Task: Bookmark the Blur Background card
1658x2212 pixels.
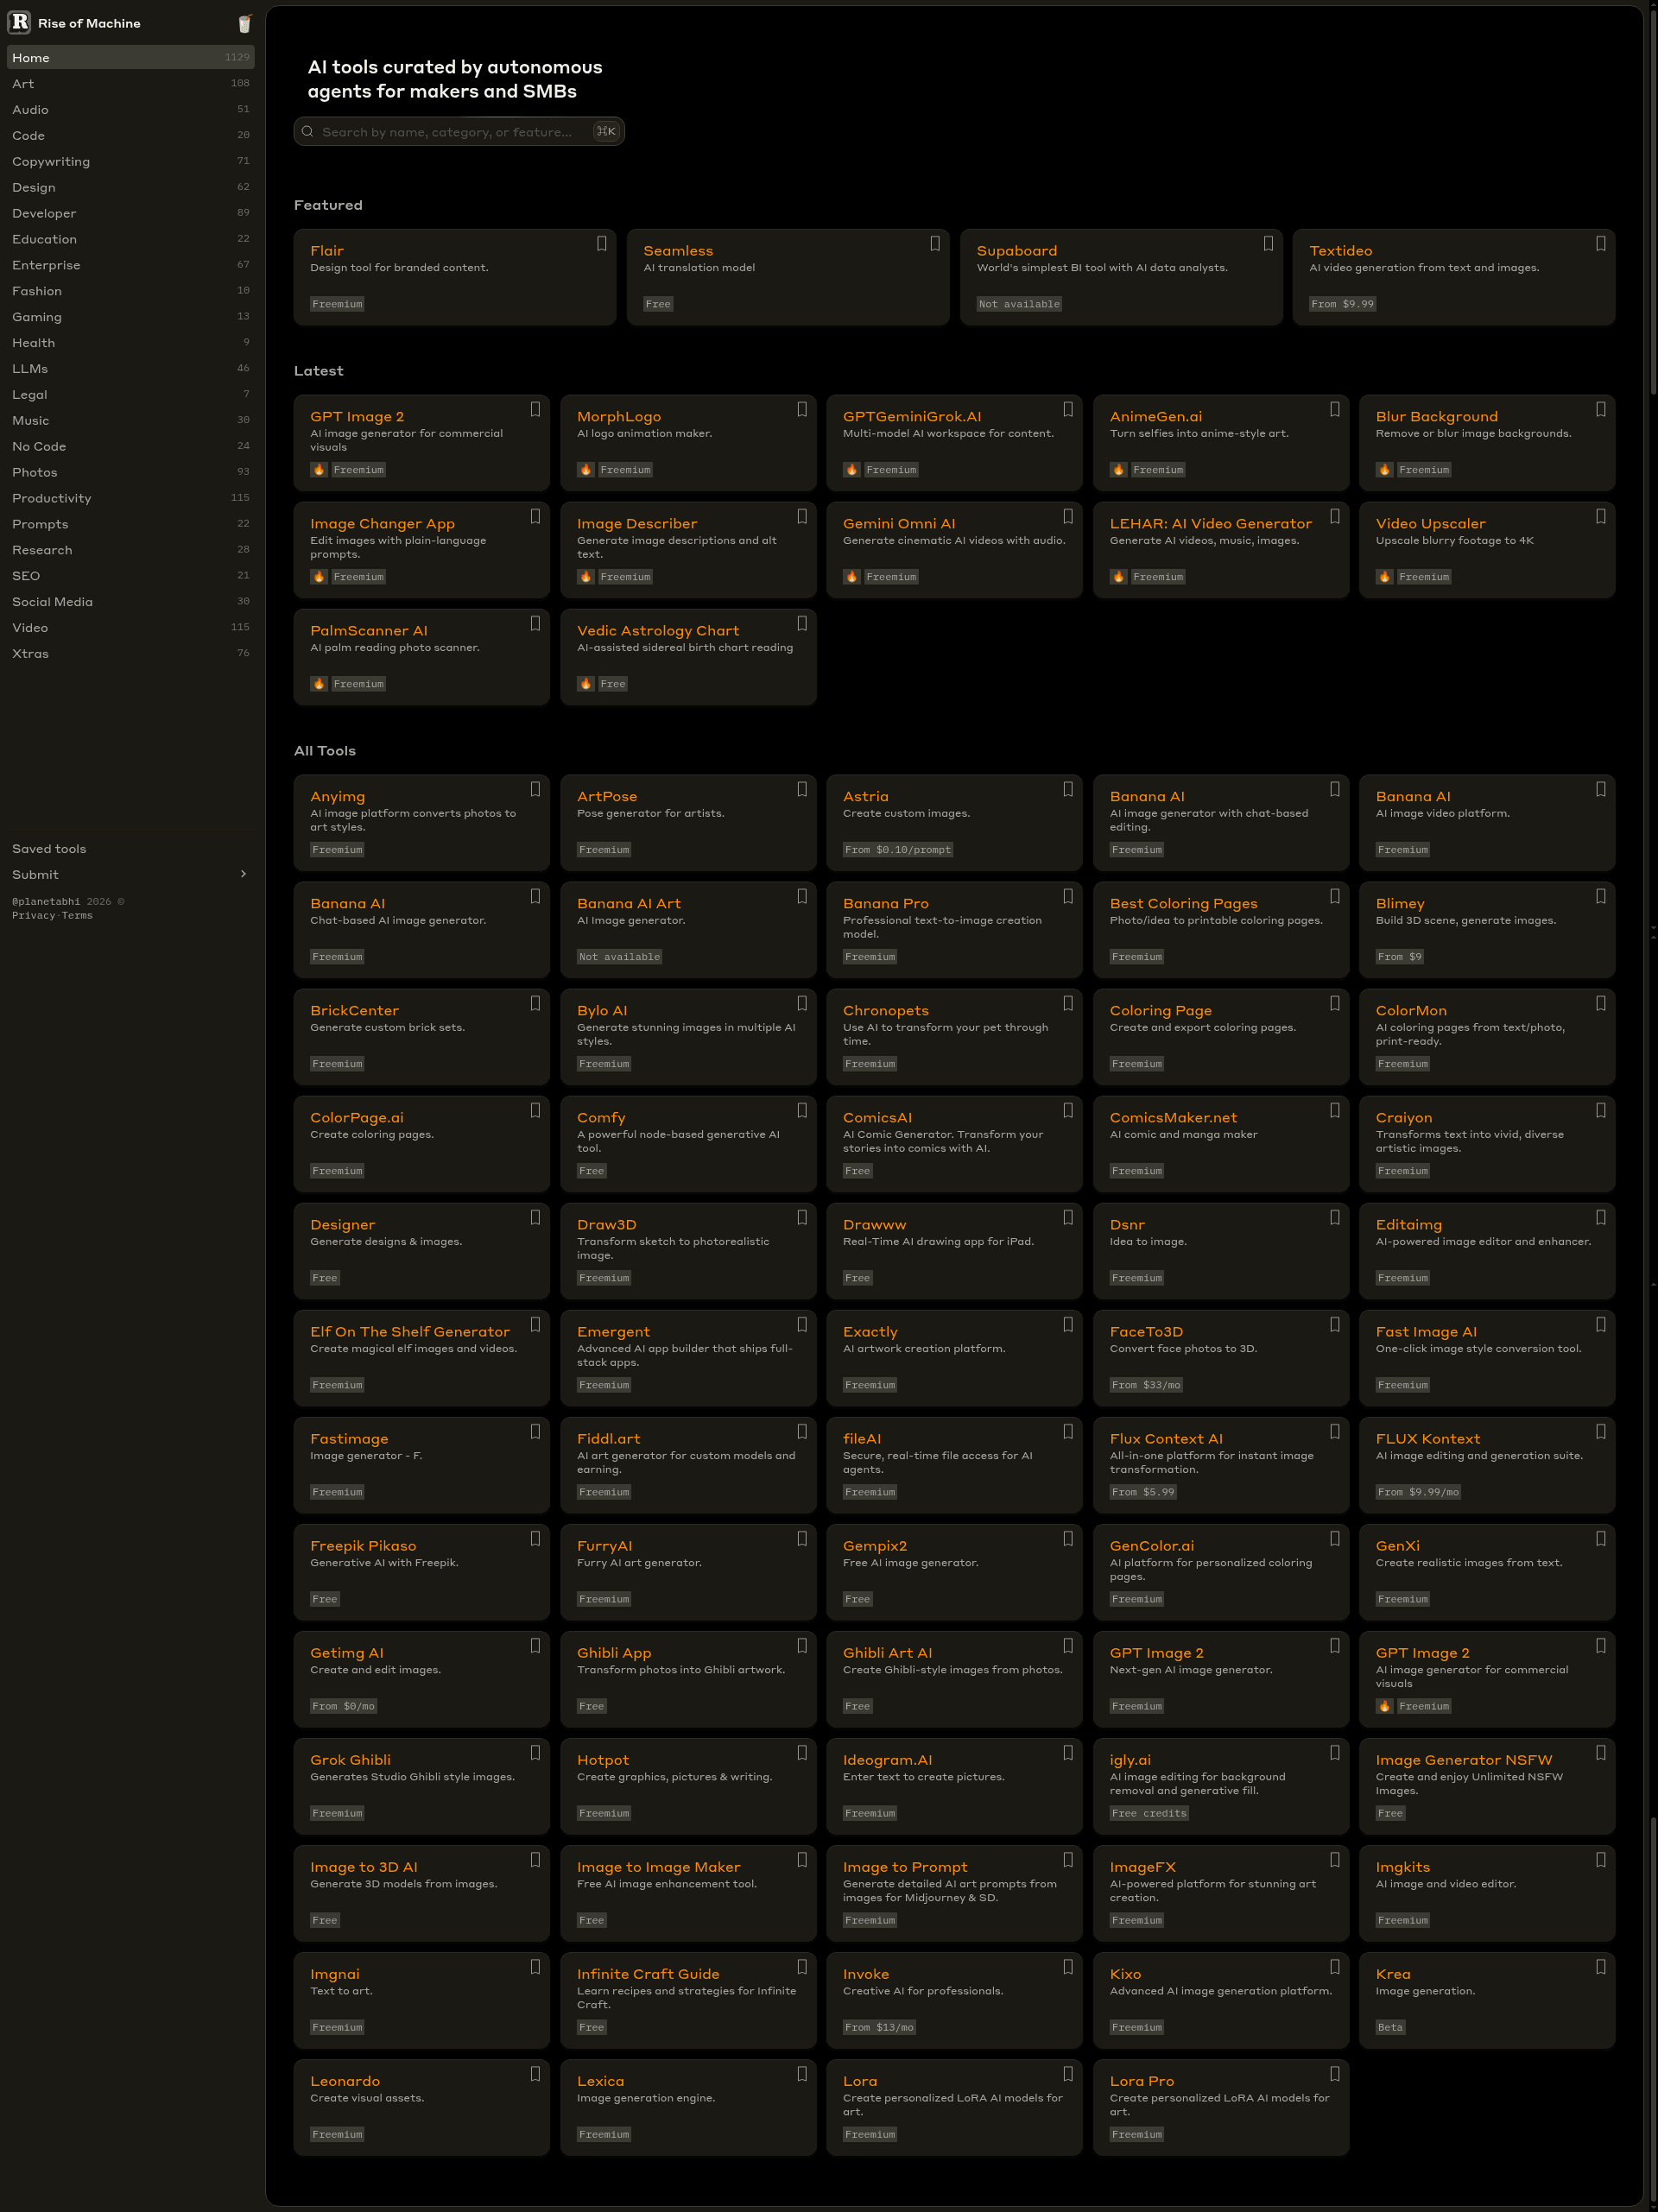Action: [1601, 409]
